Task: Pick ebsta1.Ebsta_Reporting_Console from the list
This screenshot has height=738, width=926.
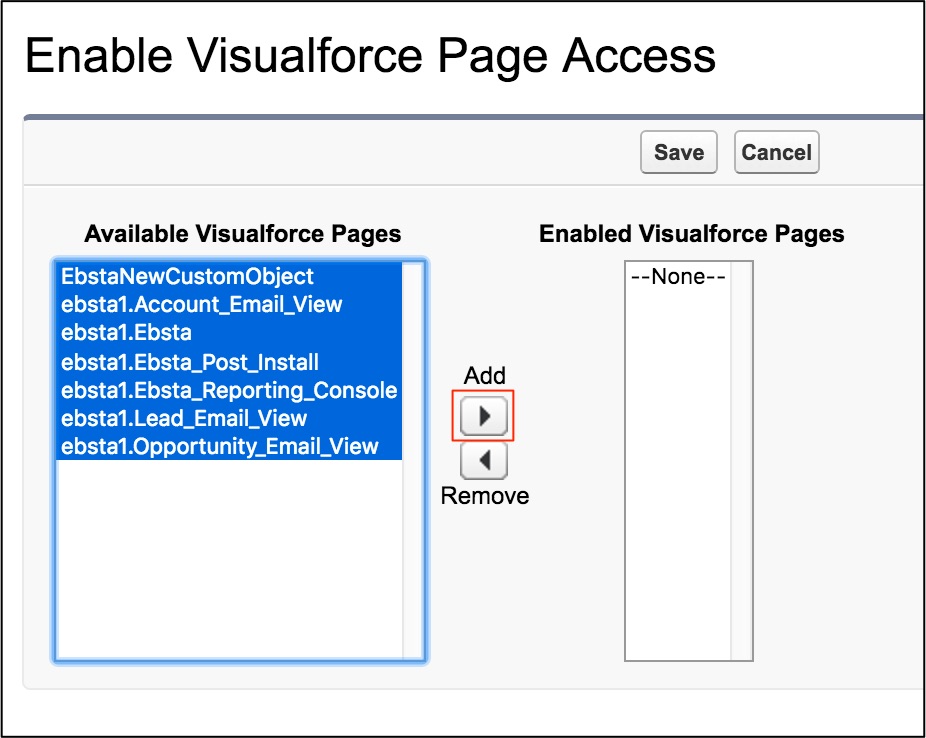Action: [x=229, y=390]
